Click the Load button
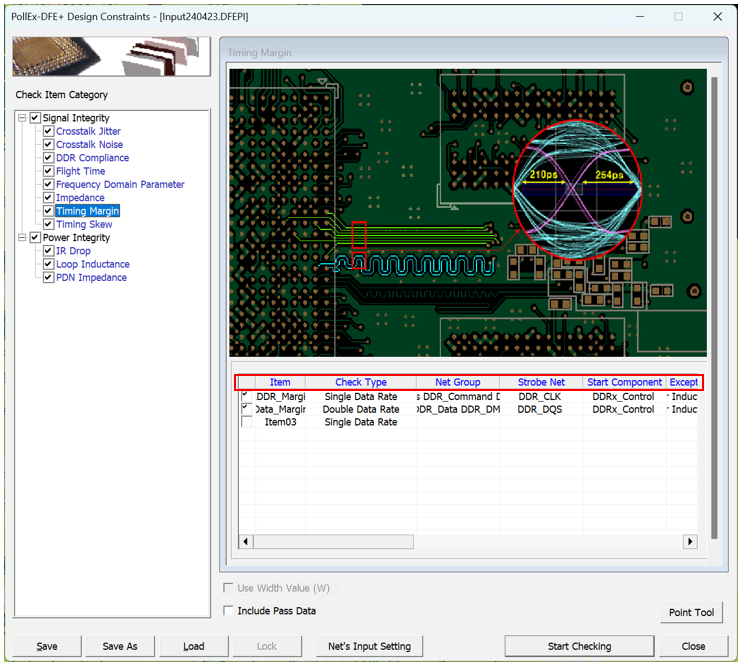The width and height of the screenshot is (742, 671). [x=194, y=646]
